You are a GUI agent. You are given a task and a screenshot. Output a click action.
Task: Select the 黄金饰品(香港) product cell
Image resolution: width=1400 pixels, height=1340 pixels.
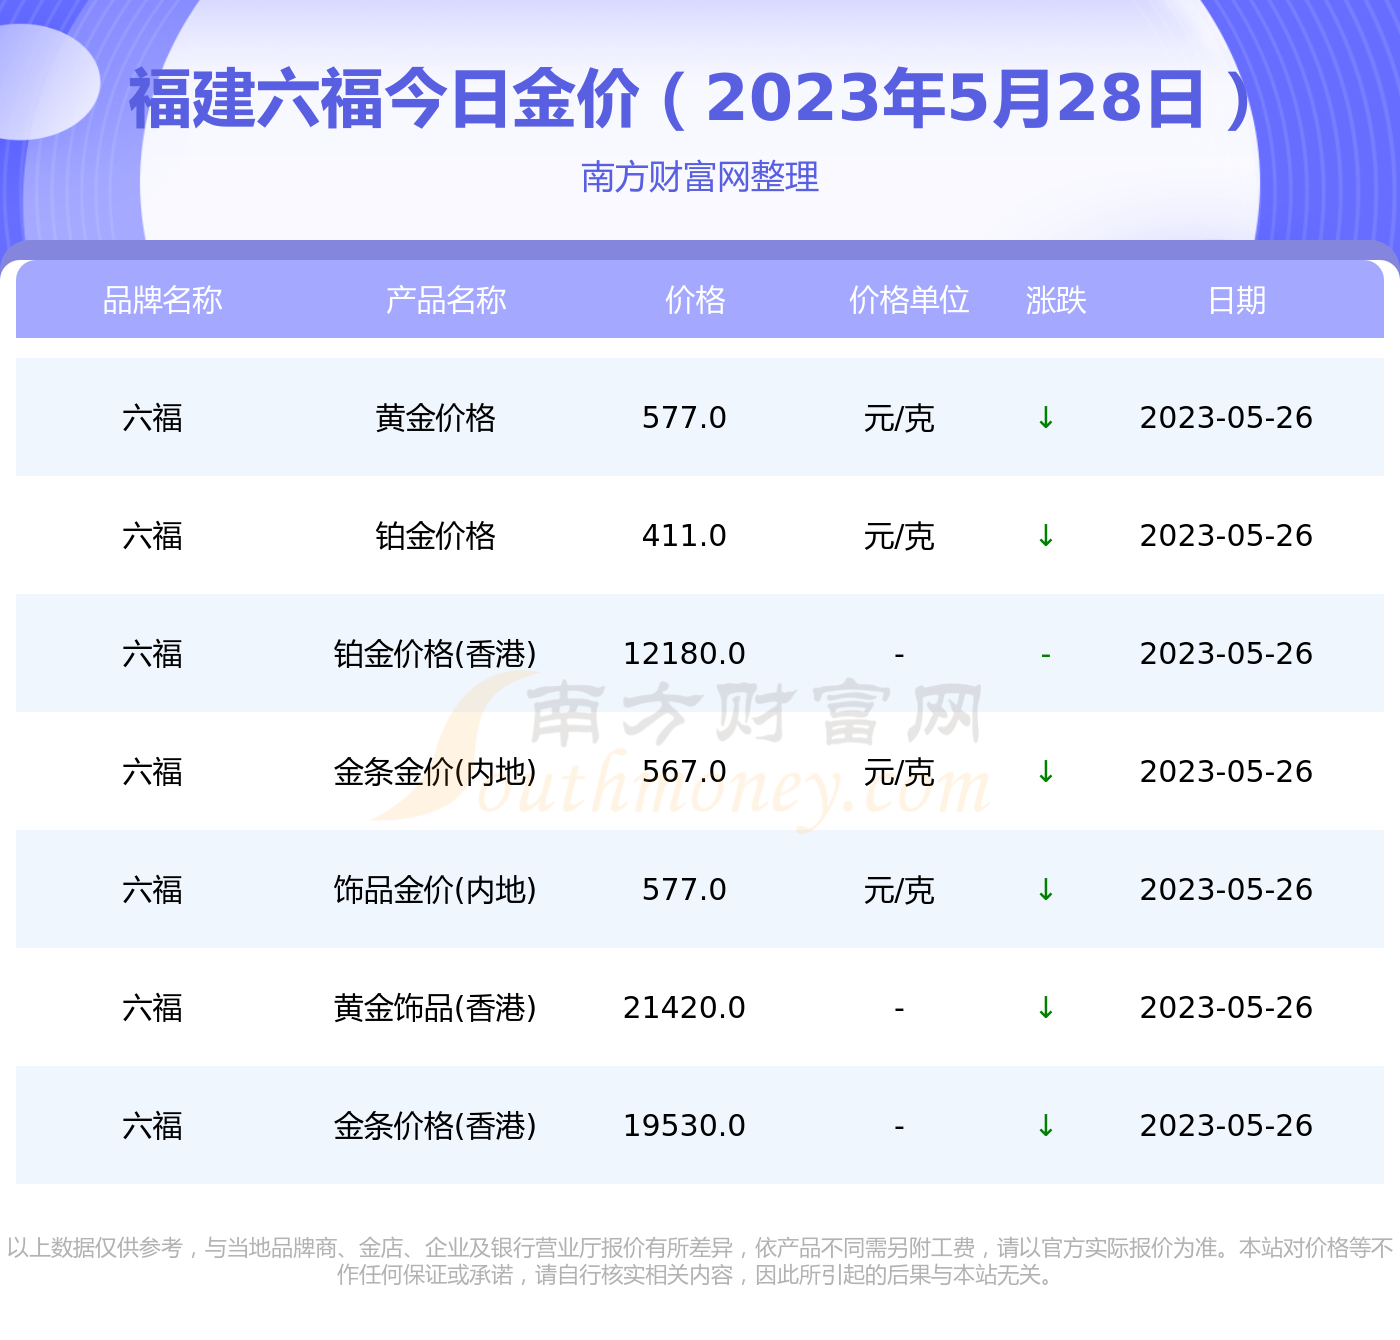(x=435, y=1008)
